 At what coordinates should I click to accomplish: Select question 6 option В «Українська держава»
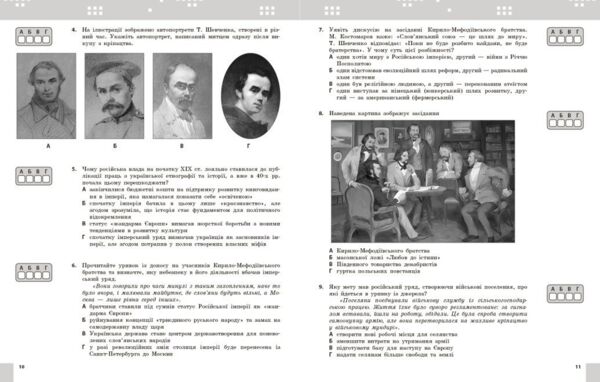(x=181, y=337)
